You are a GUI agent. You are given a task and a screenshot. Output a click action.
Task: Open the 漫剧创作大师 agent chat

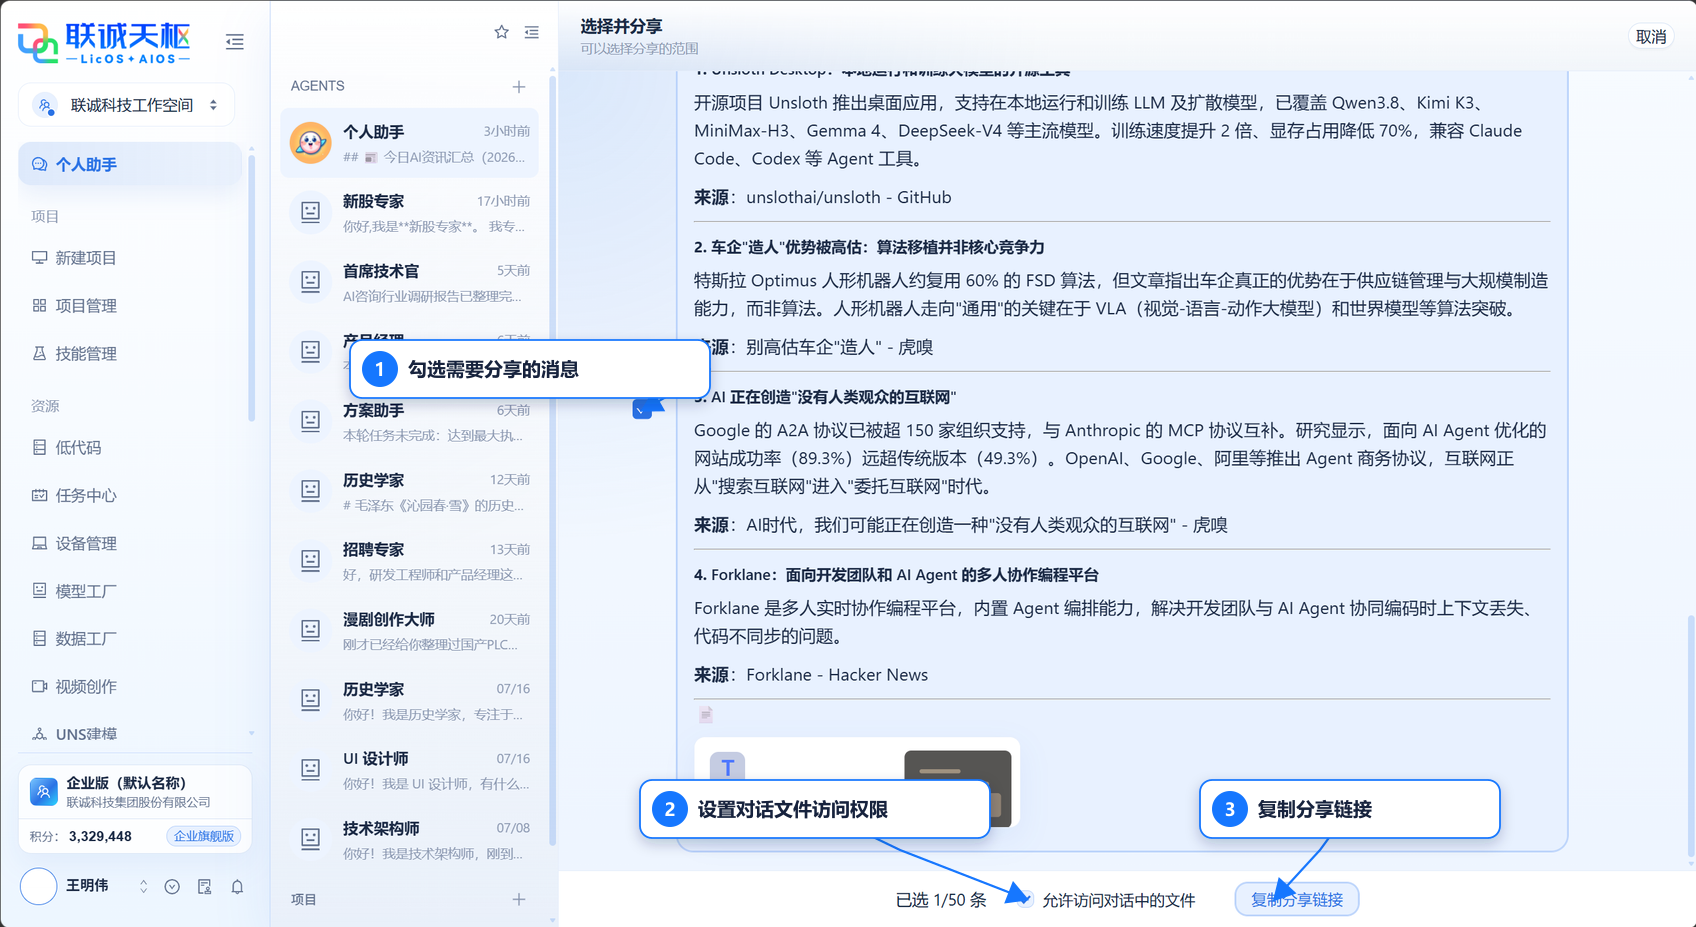410,632
